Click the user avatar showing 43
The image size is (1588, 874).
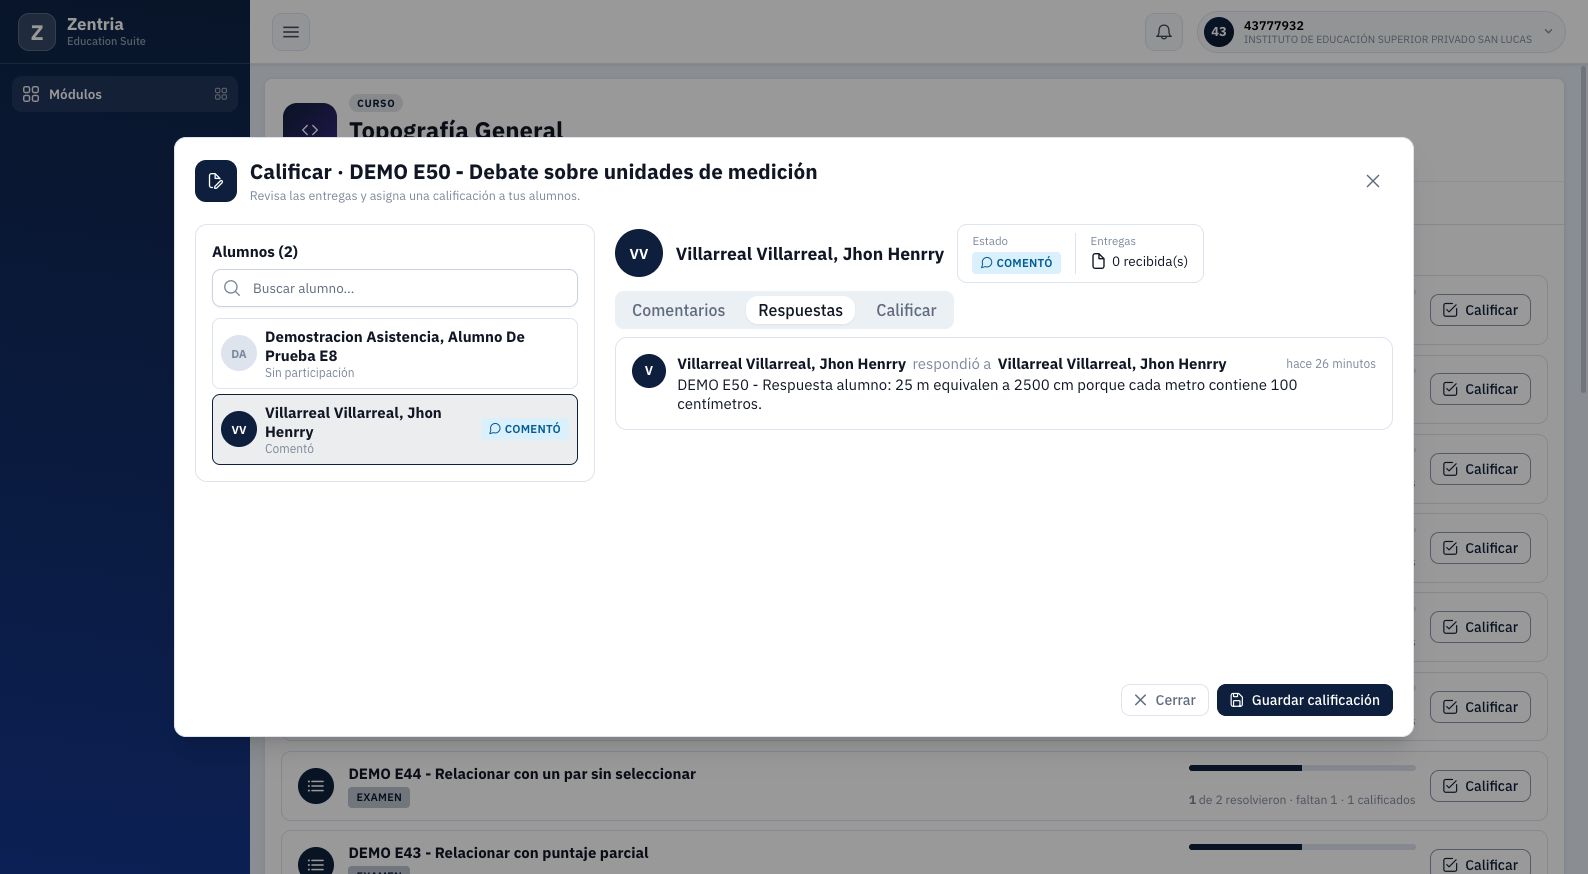[x=1218, y=32]
